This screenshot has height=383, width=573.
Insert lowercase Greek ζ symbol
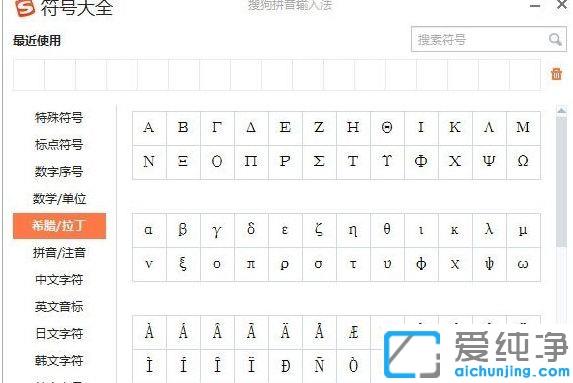point(319,230)
